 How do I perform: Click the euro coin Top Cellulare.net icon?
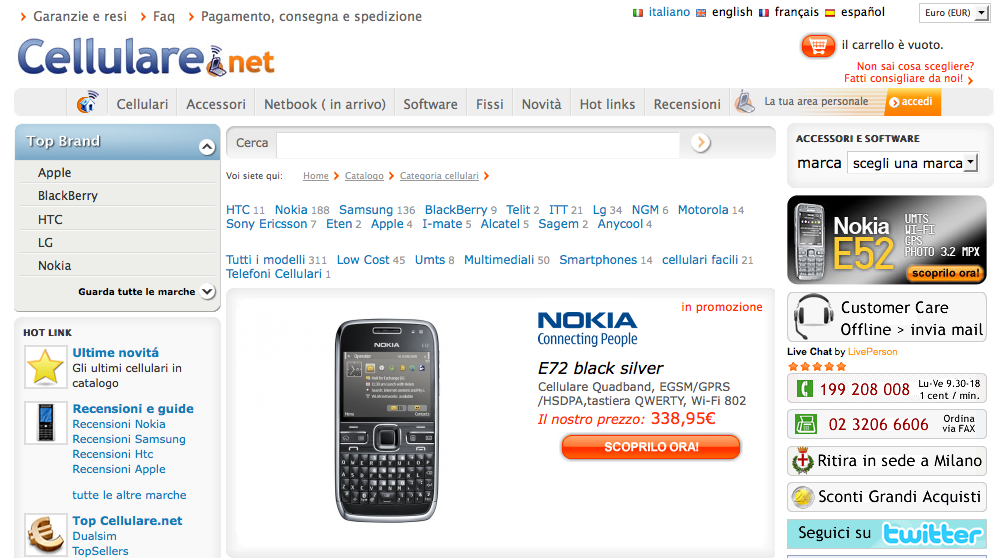[x=46, y=534]
